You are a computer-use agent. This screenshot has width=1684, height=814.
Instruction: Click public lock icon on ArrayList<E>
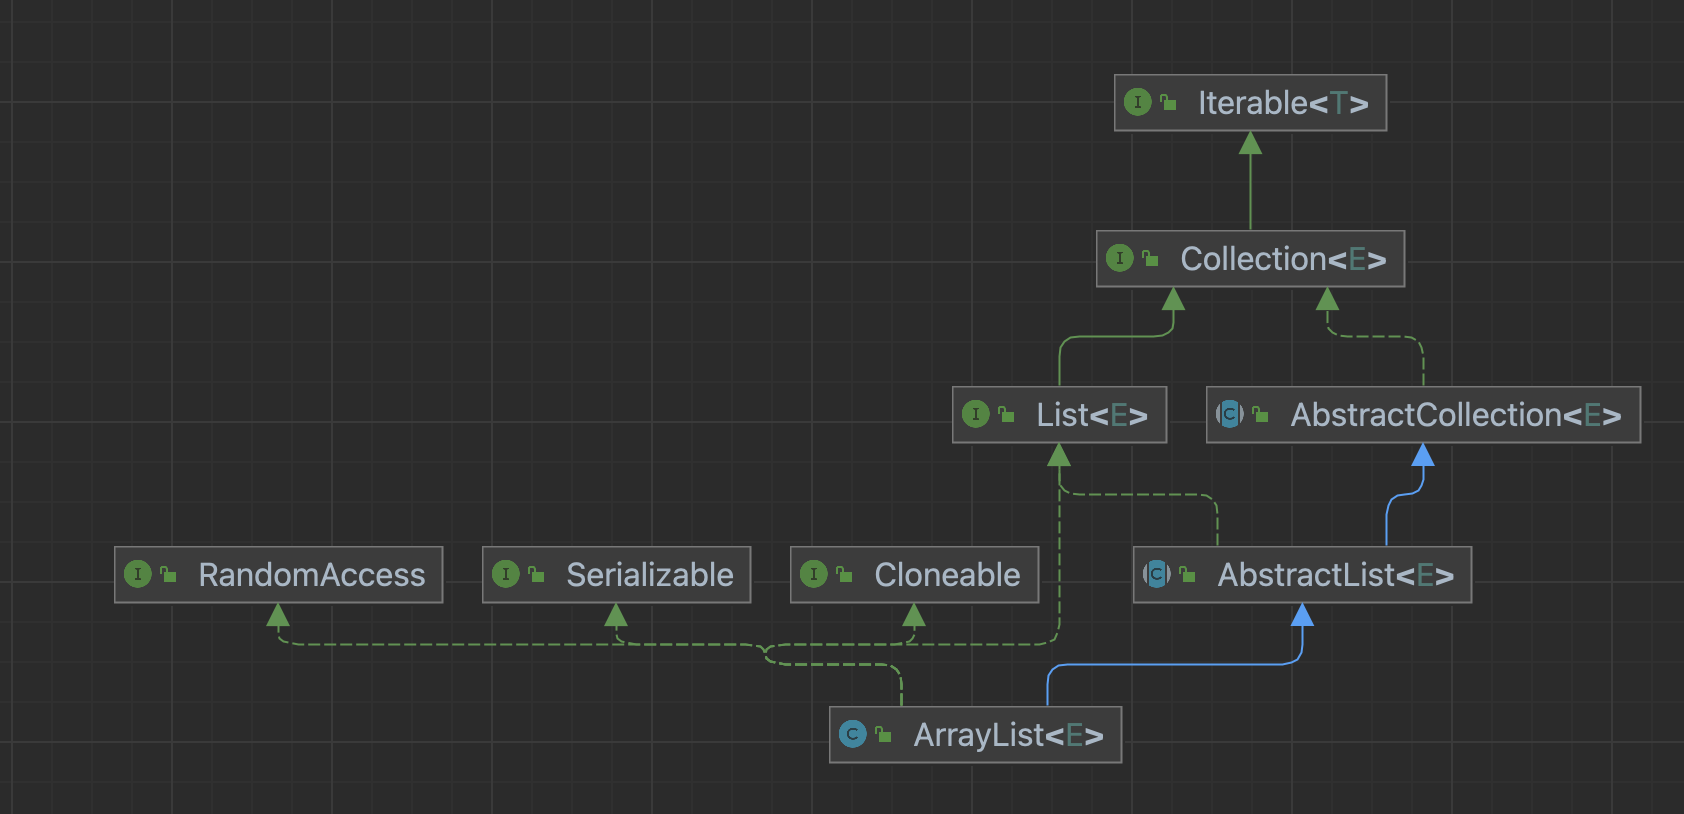[883, 734]
